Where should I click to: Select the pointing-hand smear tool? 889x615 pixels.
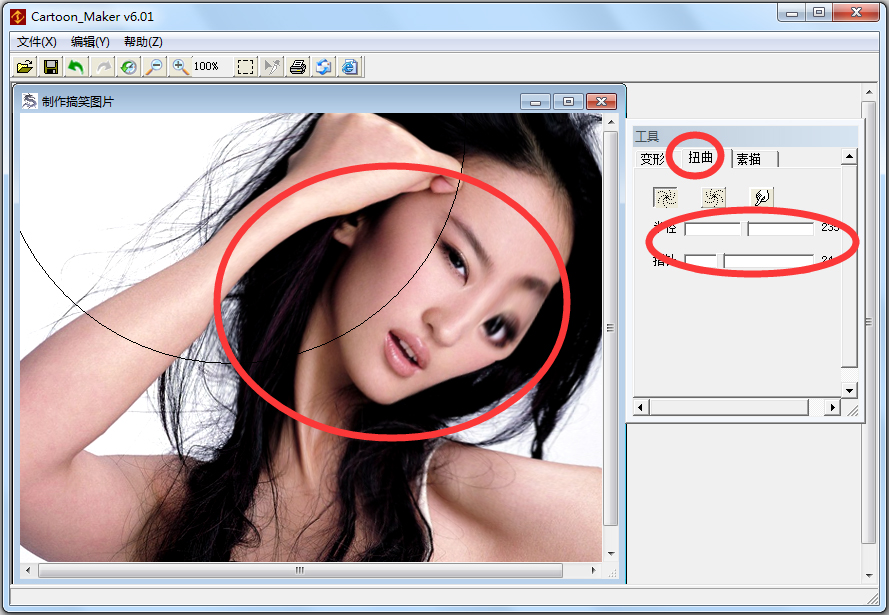761,197
